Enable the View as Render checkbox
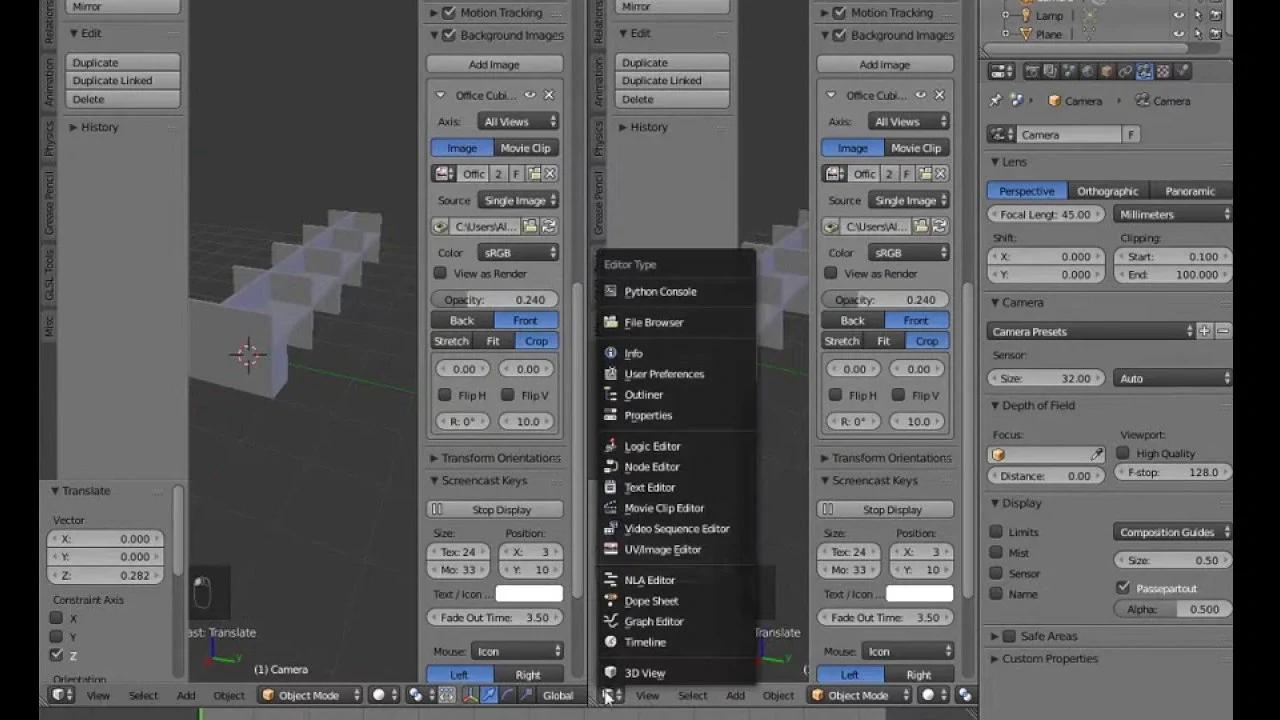 [440, 273]
